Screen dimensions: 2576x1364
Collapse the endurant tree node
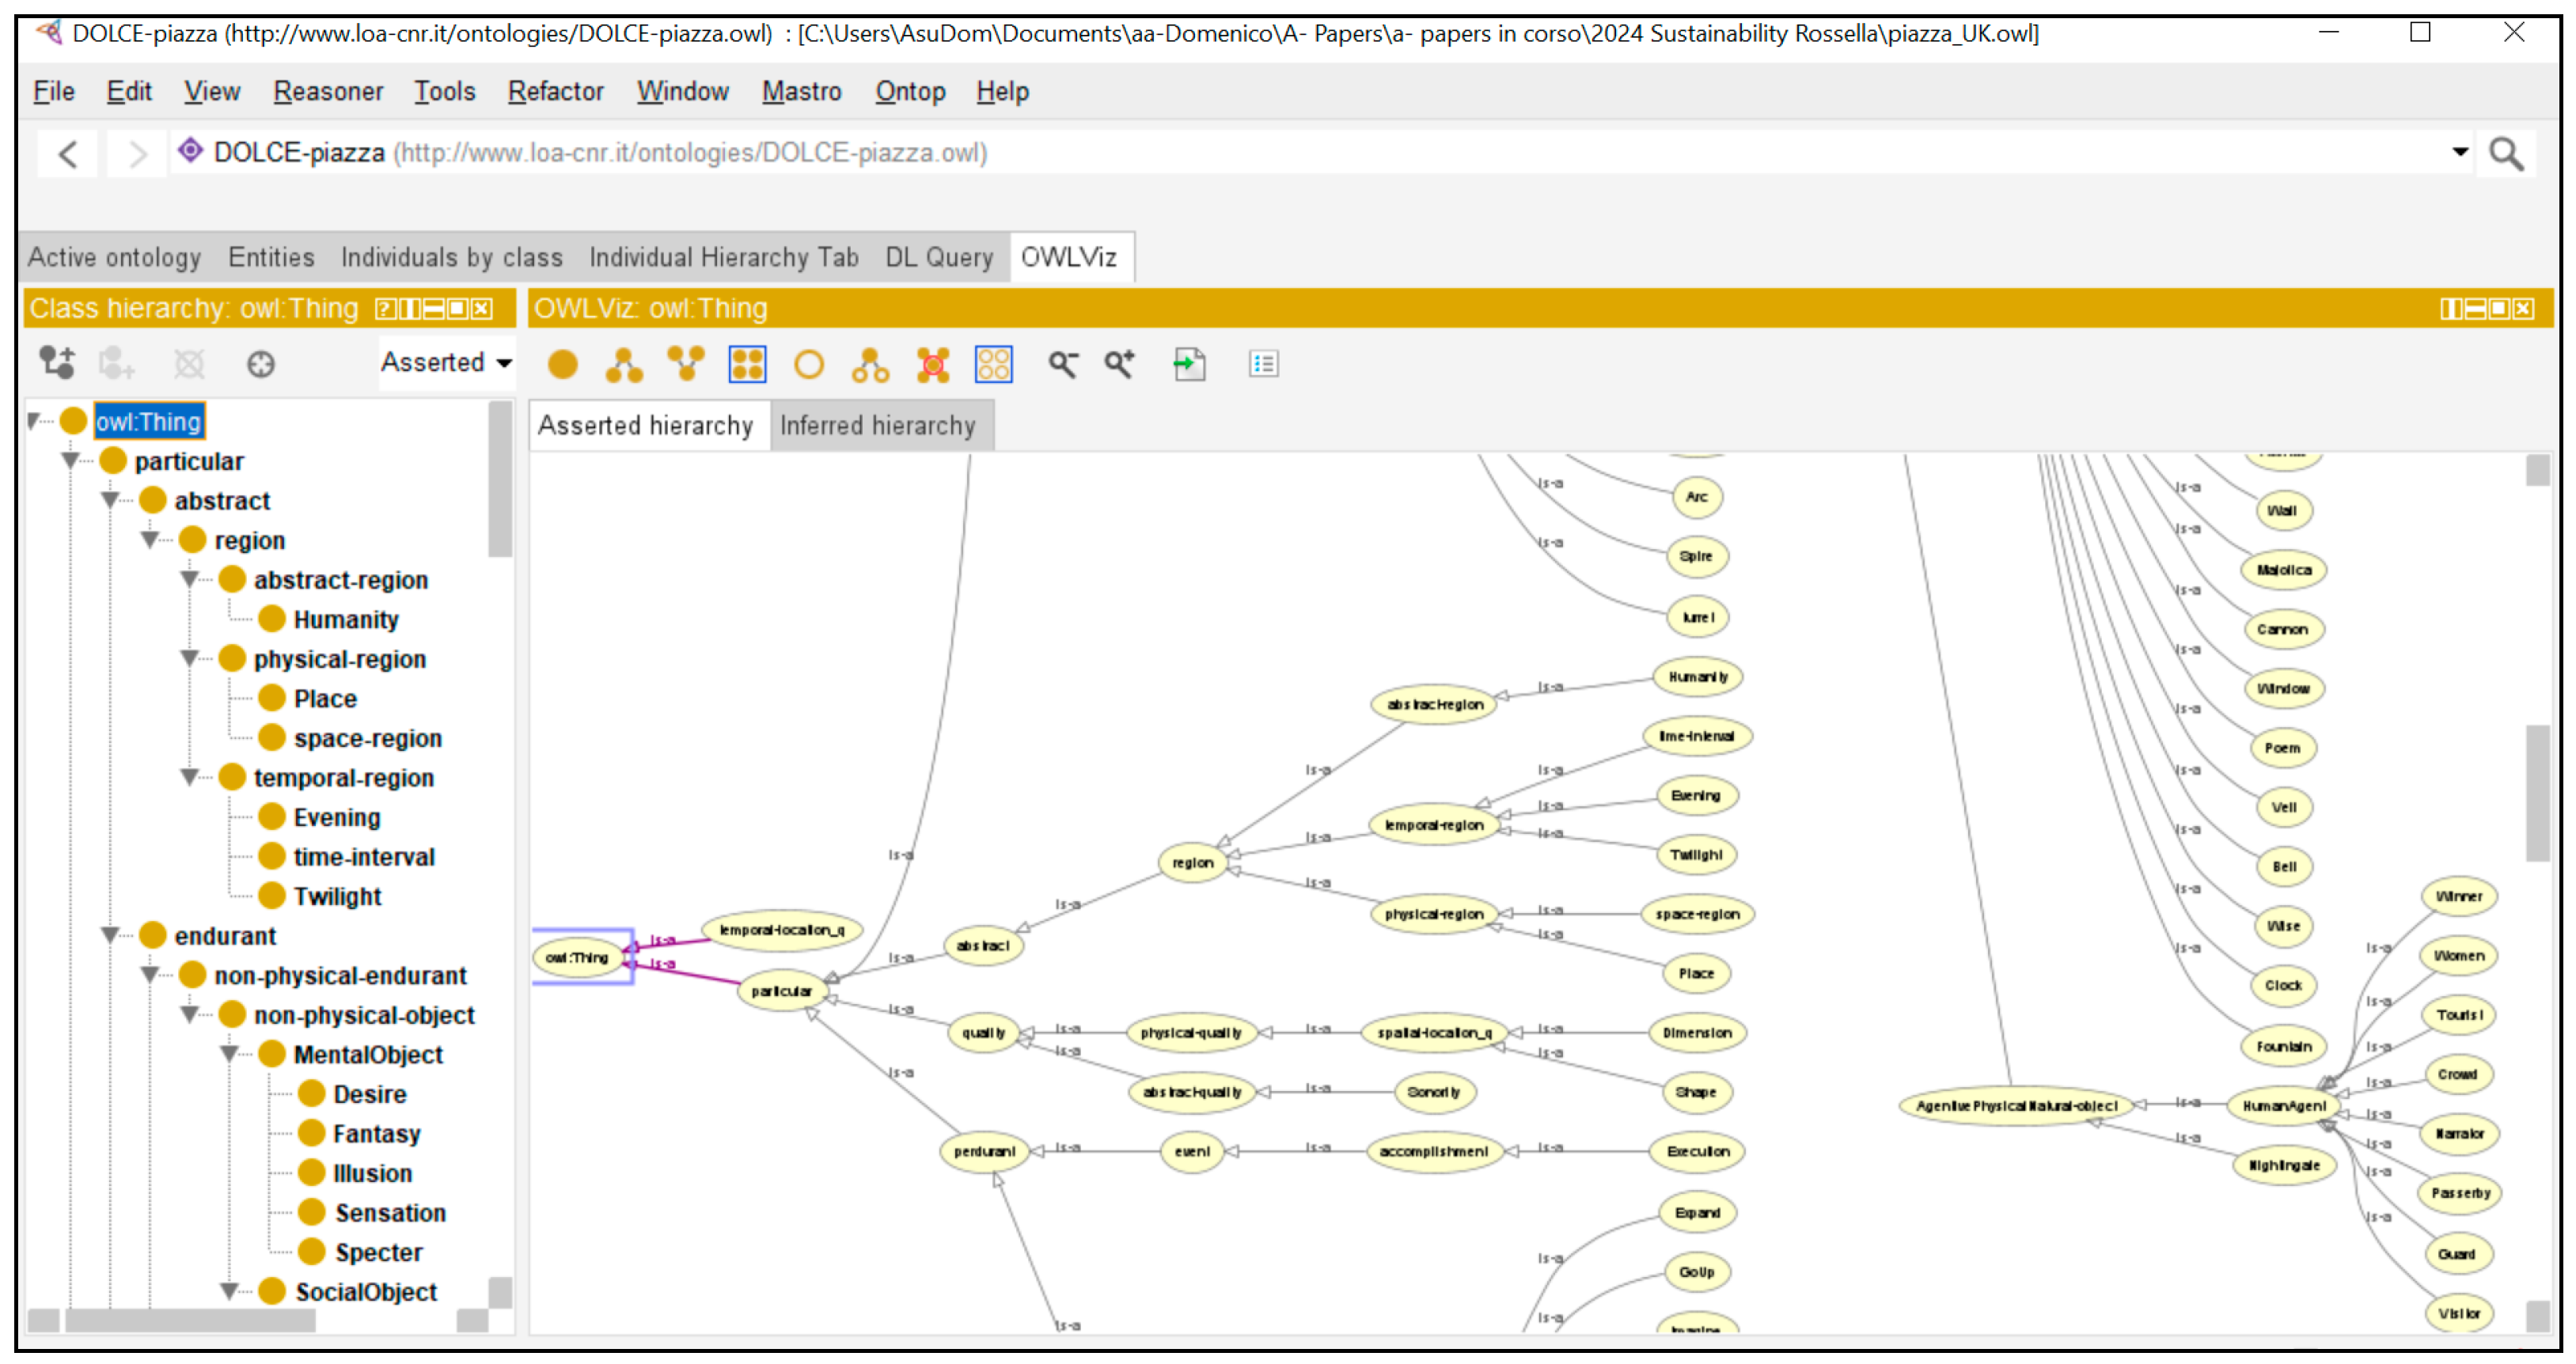point(111,935)
